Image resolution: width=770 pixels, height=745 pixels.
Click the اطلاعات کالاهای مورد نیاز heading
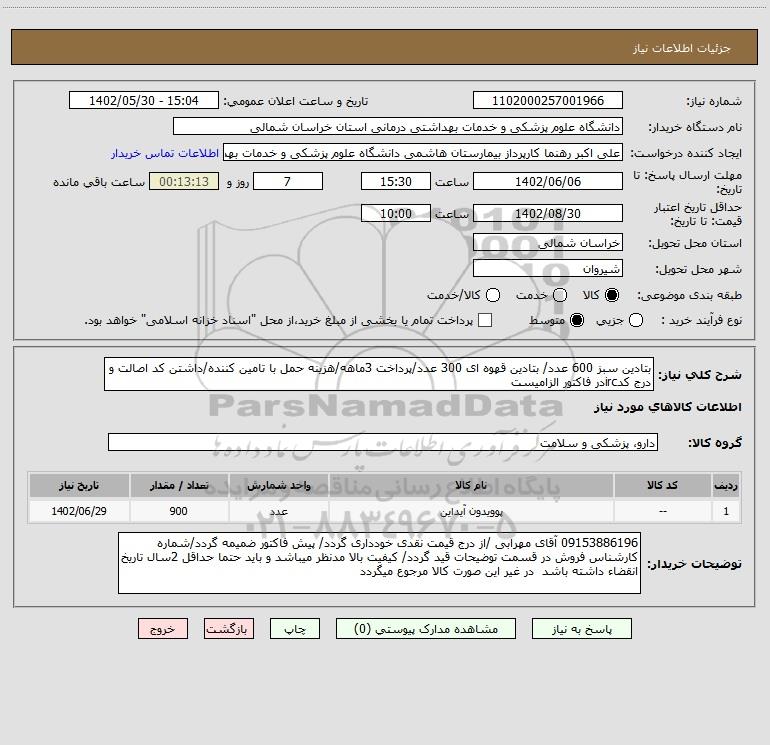click(x=668, y=407)
